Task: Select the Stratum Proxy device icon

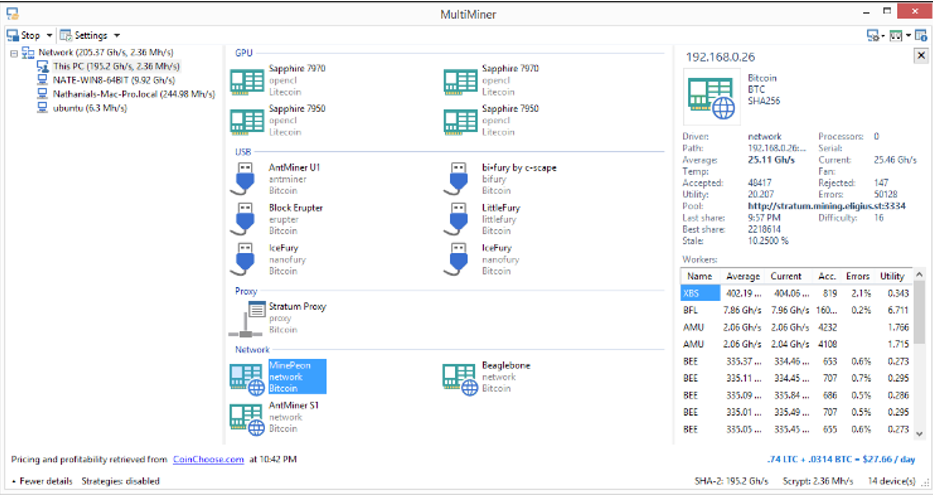Action: 248,318
